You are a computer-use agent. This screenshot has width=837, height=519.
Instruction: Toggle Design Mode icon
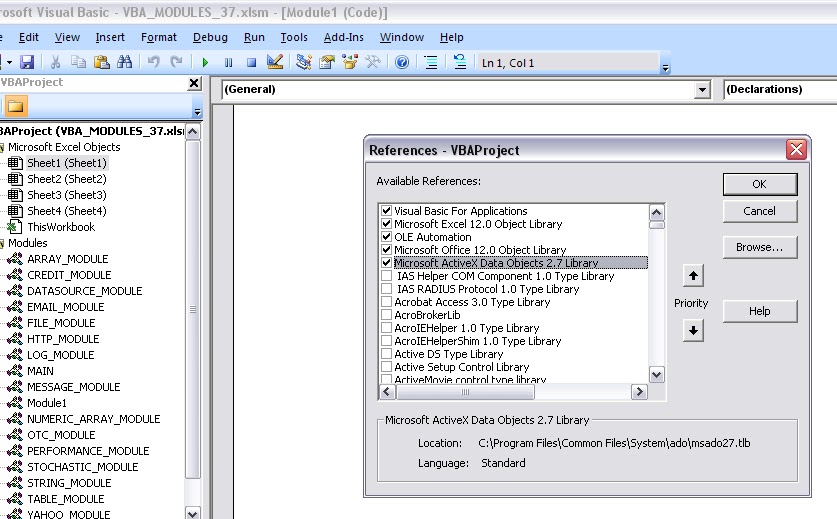[275, 62]
